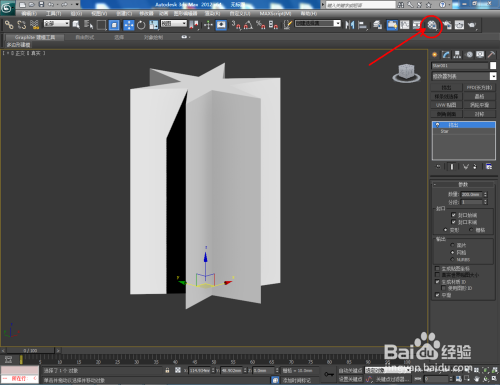Click the FFD(长方体) modifier button
This screenshot has height=385, width=500.
479,88
